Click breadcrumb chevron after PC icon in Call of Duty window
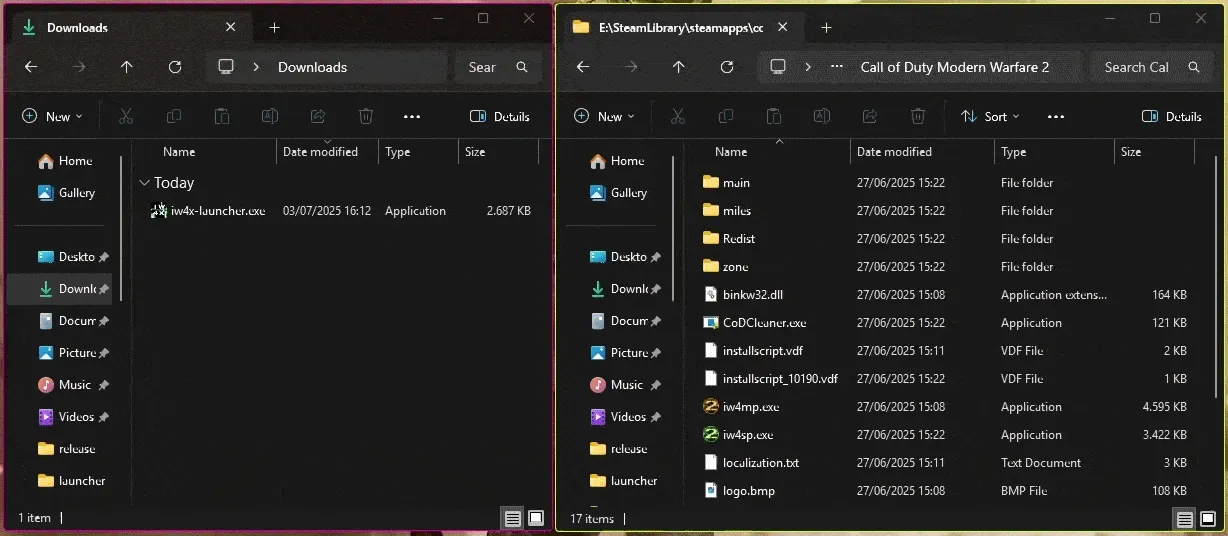 pos(808,67)
